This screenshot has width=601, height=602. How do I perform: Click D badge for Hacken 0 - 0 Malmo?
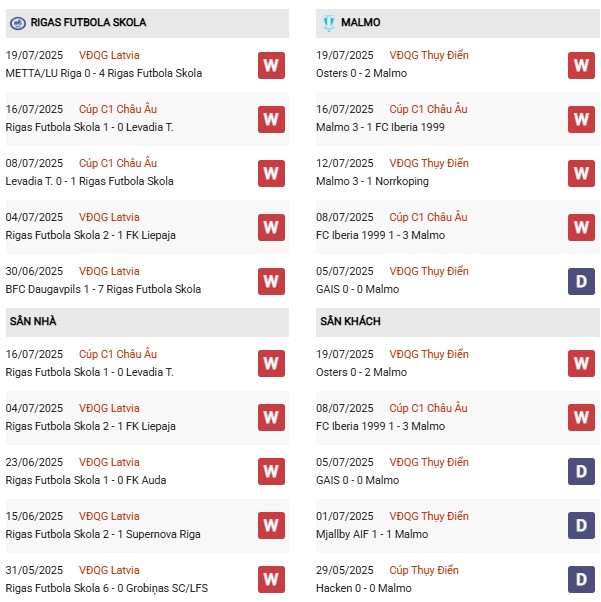click(x=581, y=579)
